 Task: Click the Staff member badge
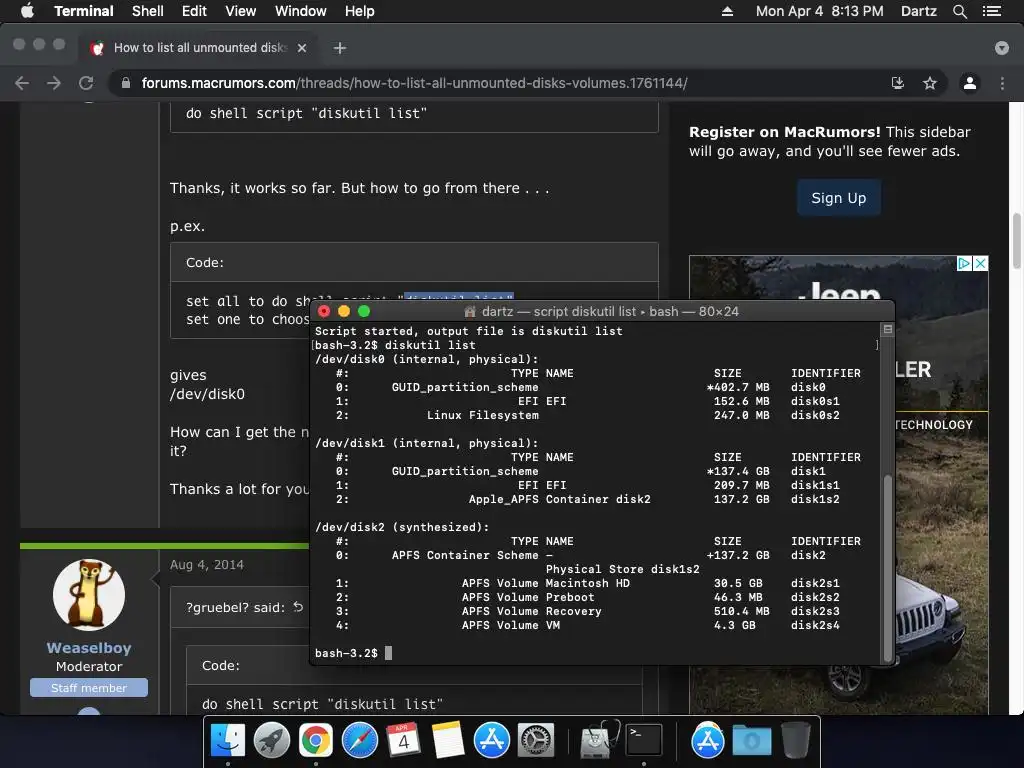(x=89, y=688)
